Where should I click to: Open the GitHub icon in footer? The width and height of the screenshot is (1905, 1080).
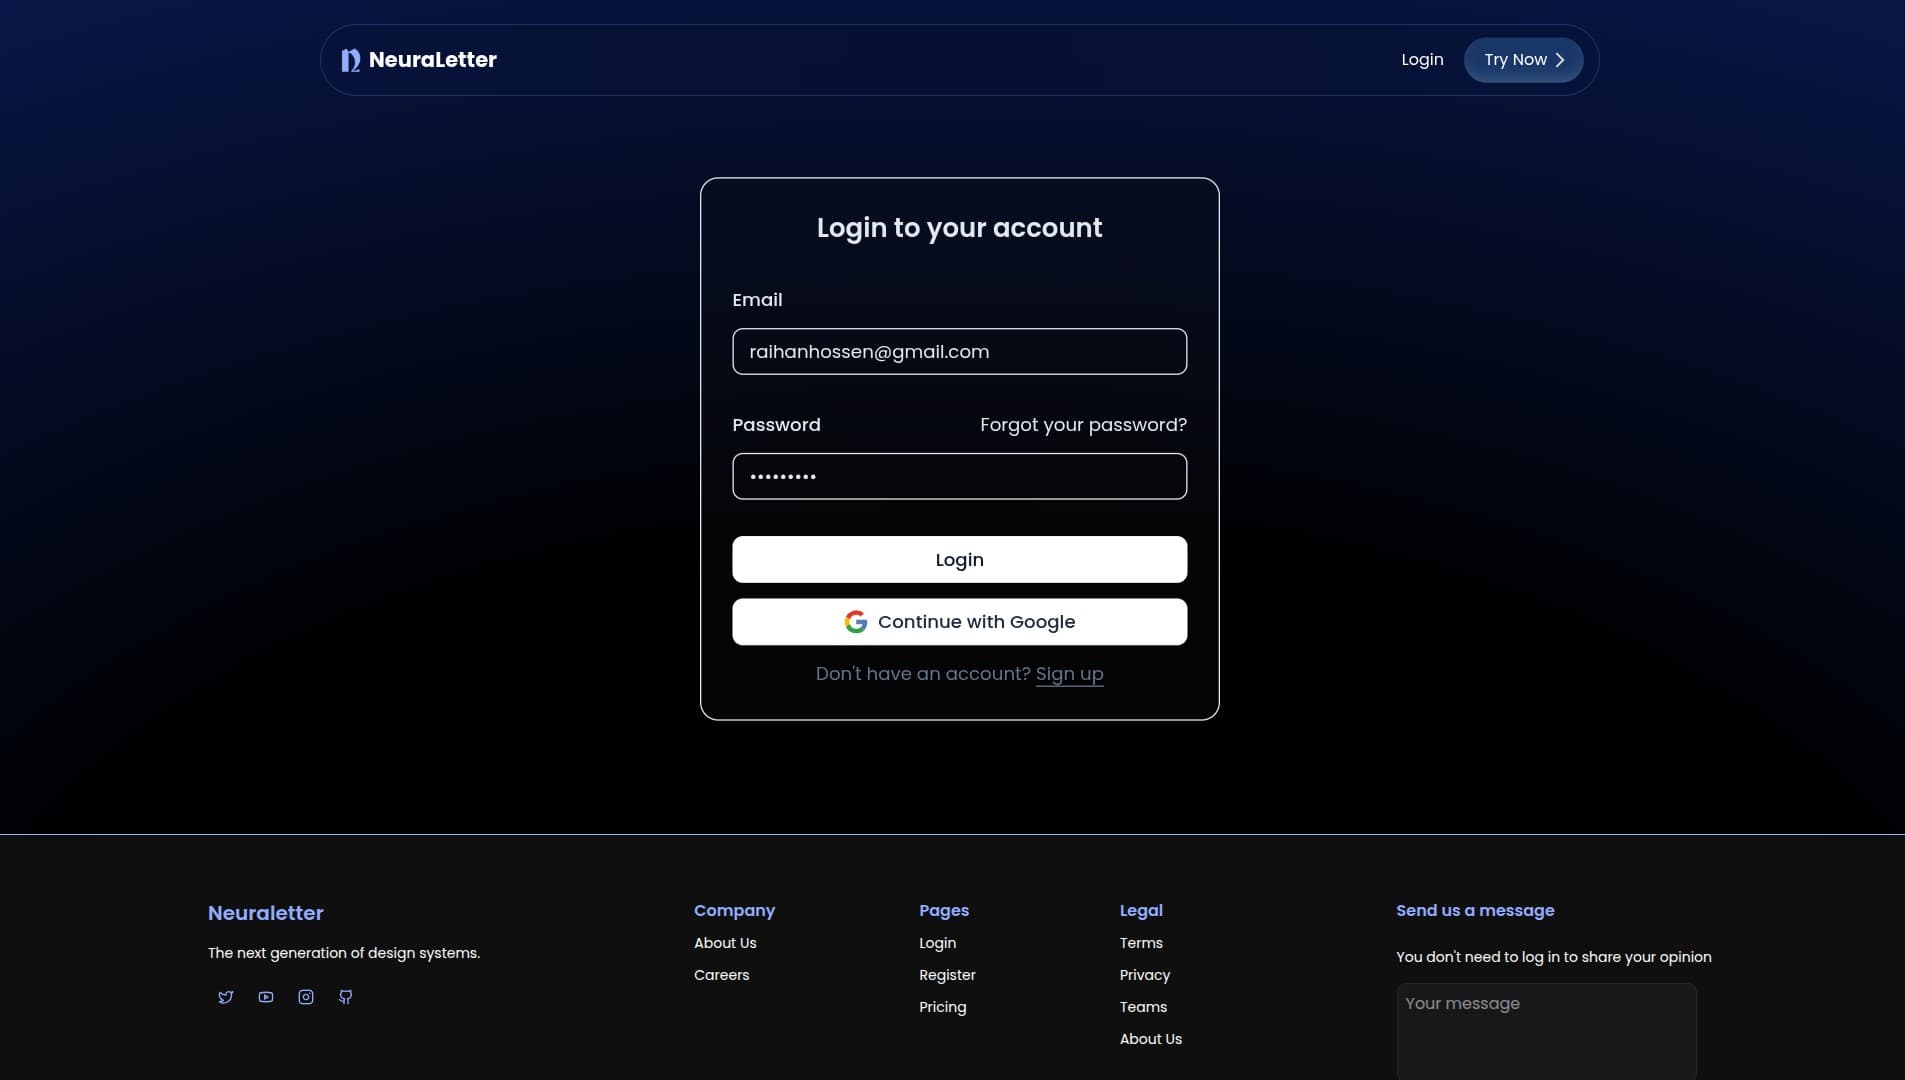(x=346, y=997)
